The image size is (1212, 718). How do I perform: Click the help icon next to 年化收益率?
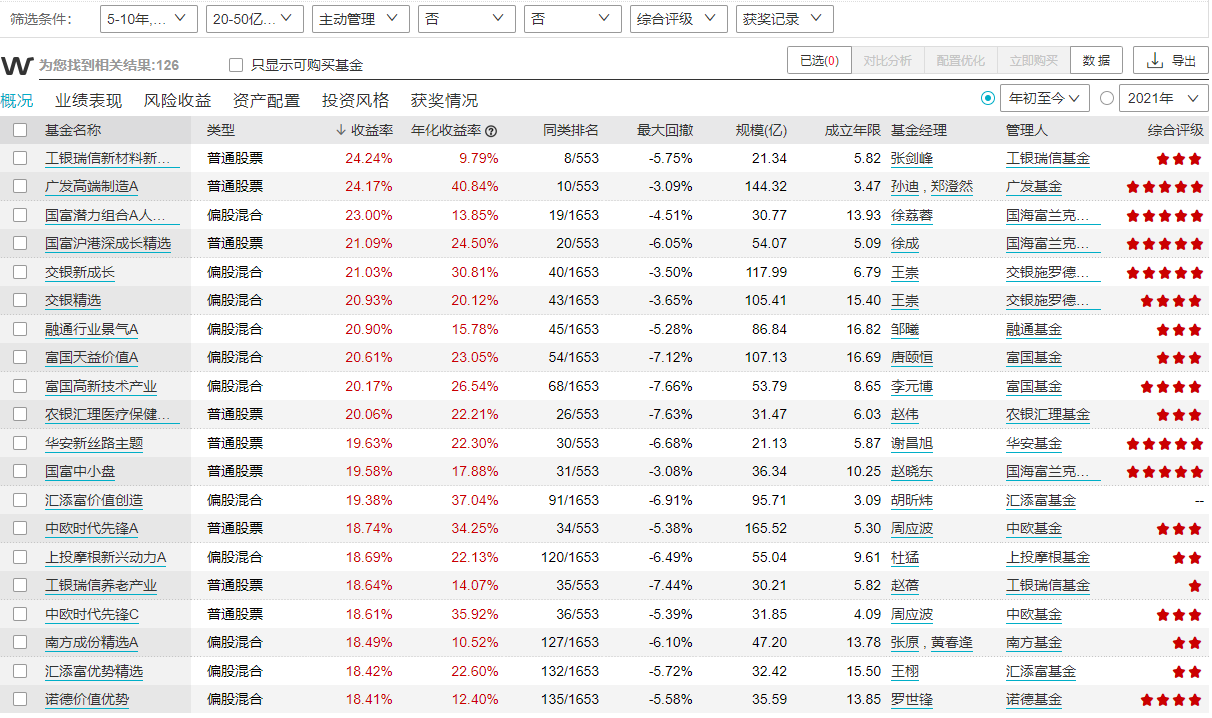(491, 131)
